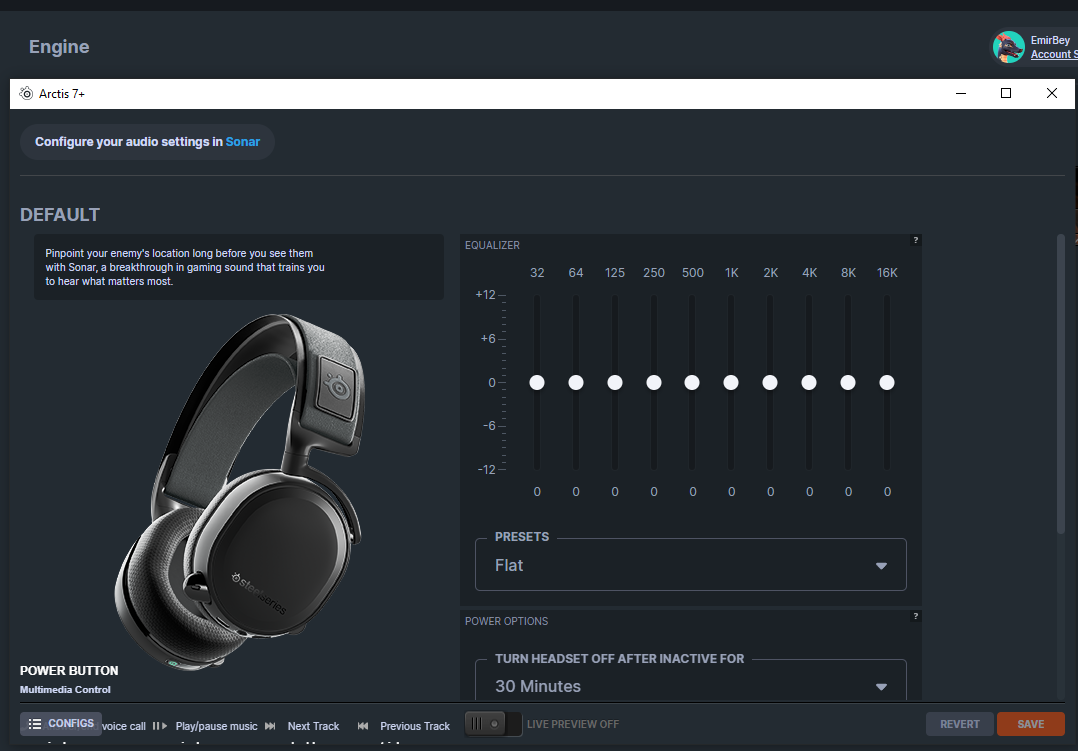This screenshot has height=751, width=1078.
Task: Open the Account Settings link
Action: coord(1054,54)
